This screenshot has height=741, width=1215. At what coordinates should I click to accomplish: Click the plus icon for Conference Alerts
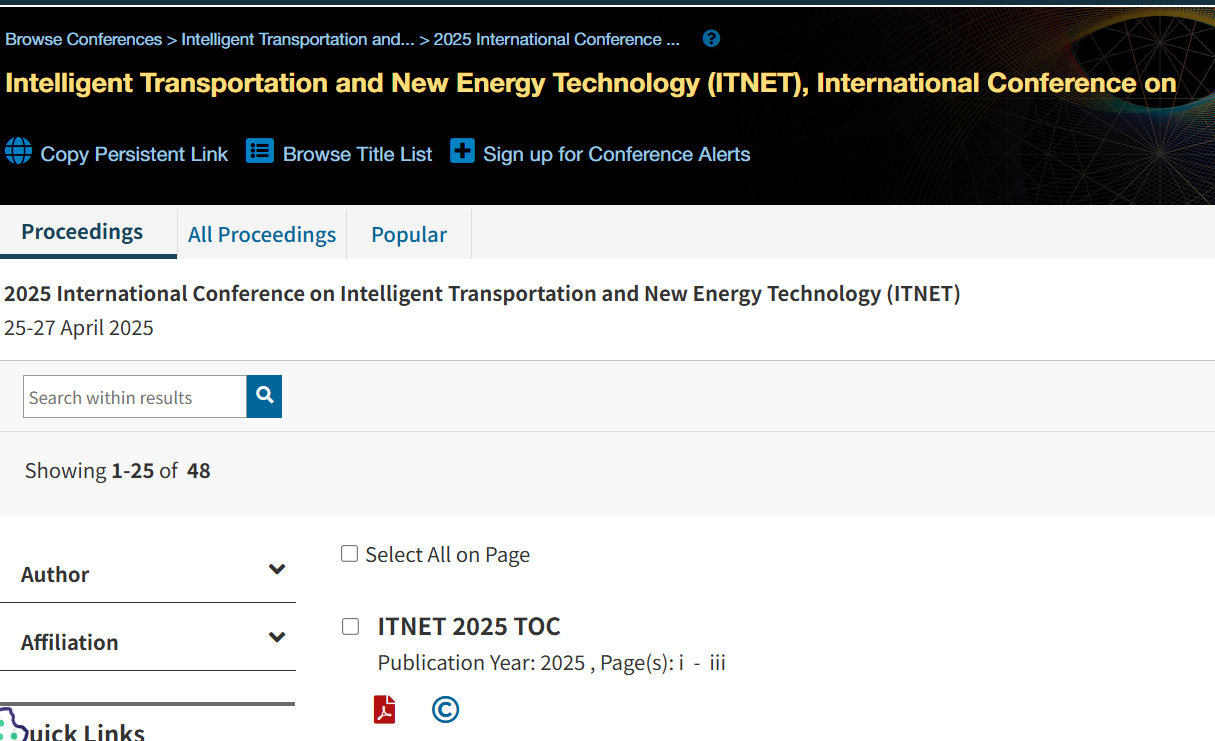462,151
